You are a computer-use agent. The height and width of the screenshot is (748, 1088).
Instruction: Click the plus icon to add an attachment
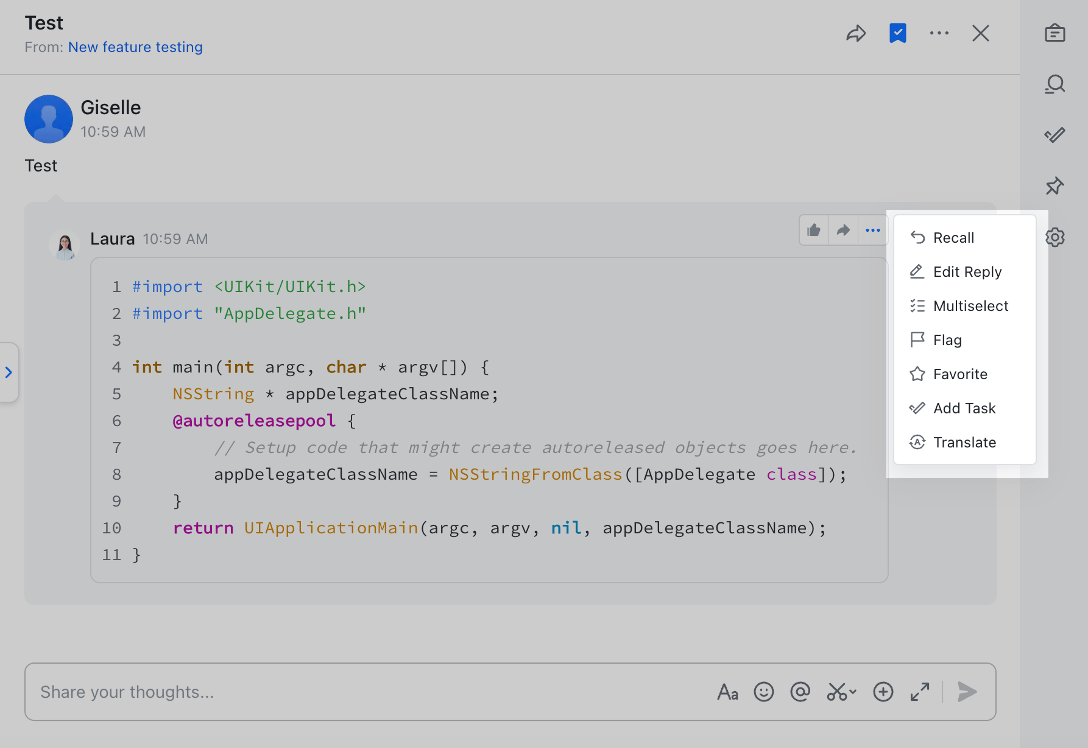click(883, 691)
